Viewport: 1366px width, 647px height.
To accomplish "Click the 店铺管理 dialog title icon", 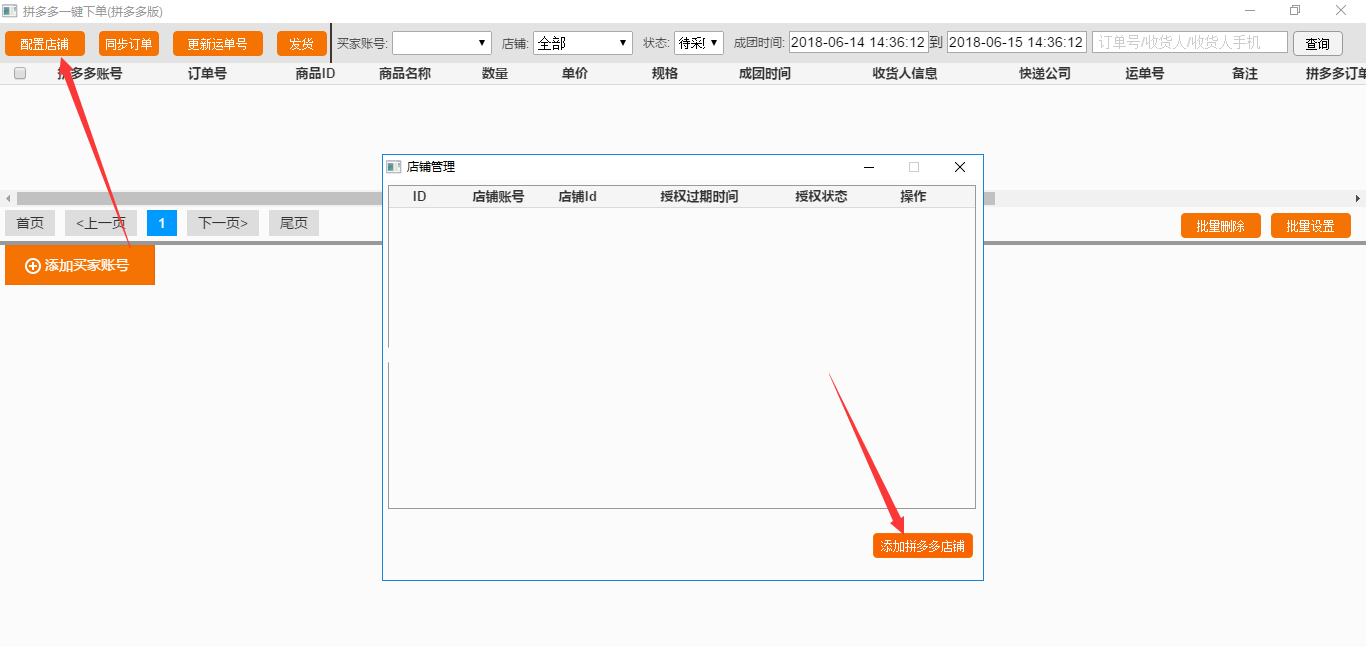I will 394,167.
